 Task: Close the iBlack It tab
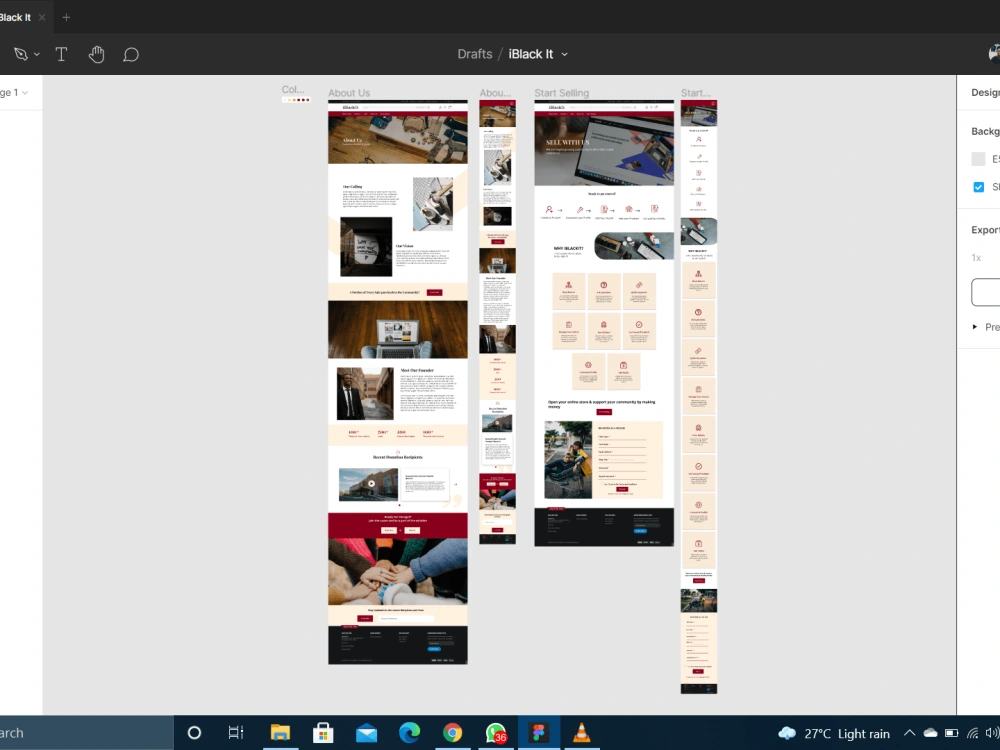pyautogui.click(x=42, y=17)
